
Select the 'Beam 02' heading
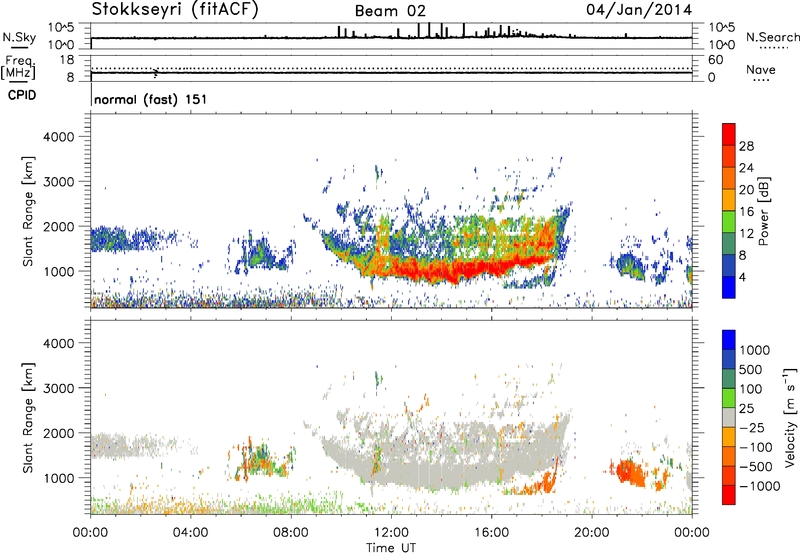[390, 11]
